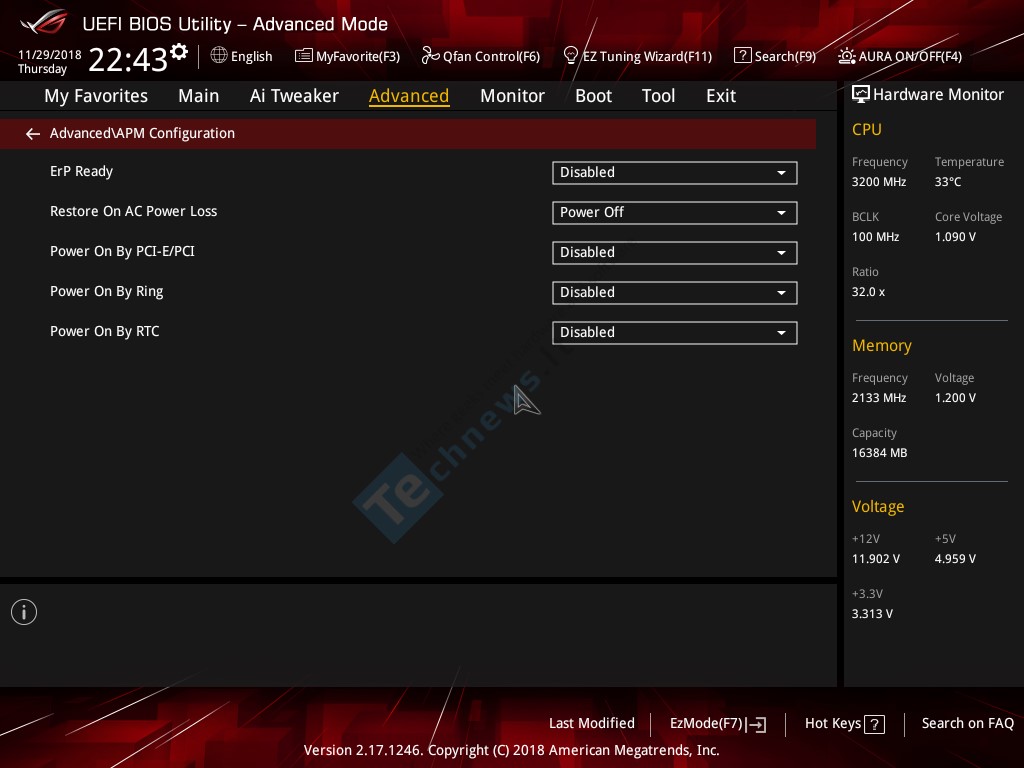Click Search(F9) label
The height and width of the screenshot is (768, 1024).
(786, 57)
